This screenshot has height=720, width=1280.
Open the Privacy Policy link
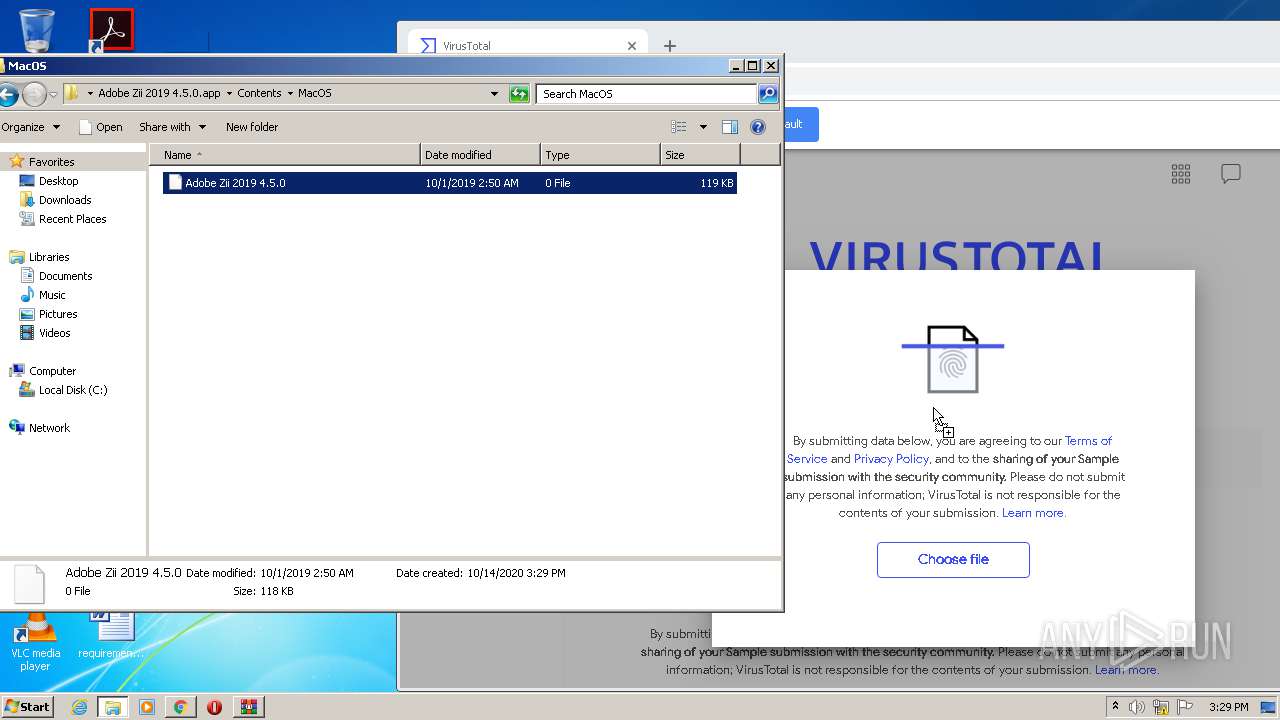891,459
